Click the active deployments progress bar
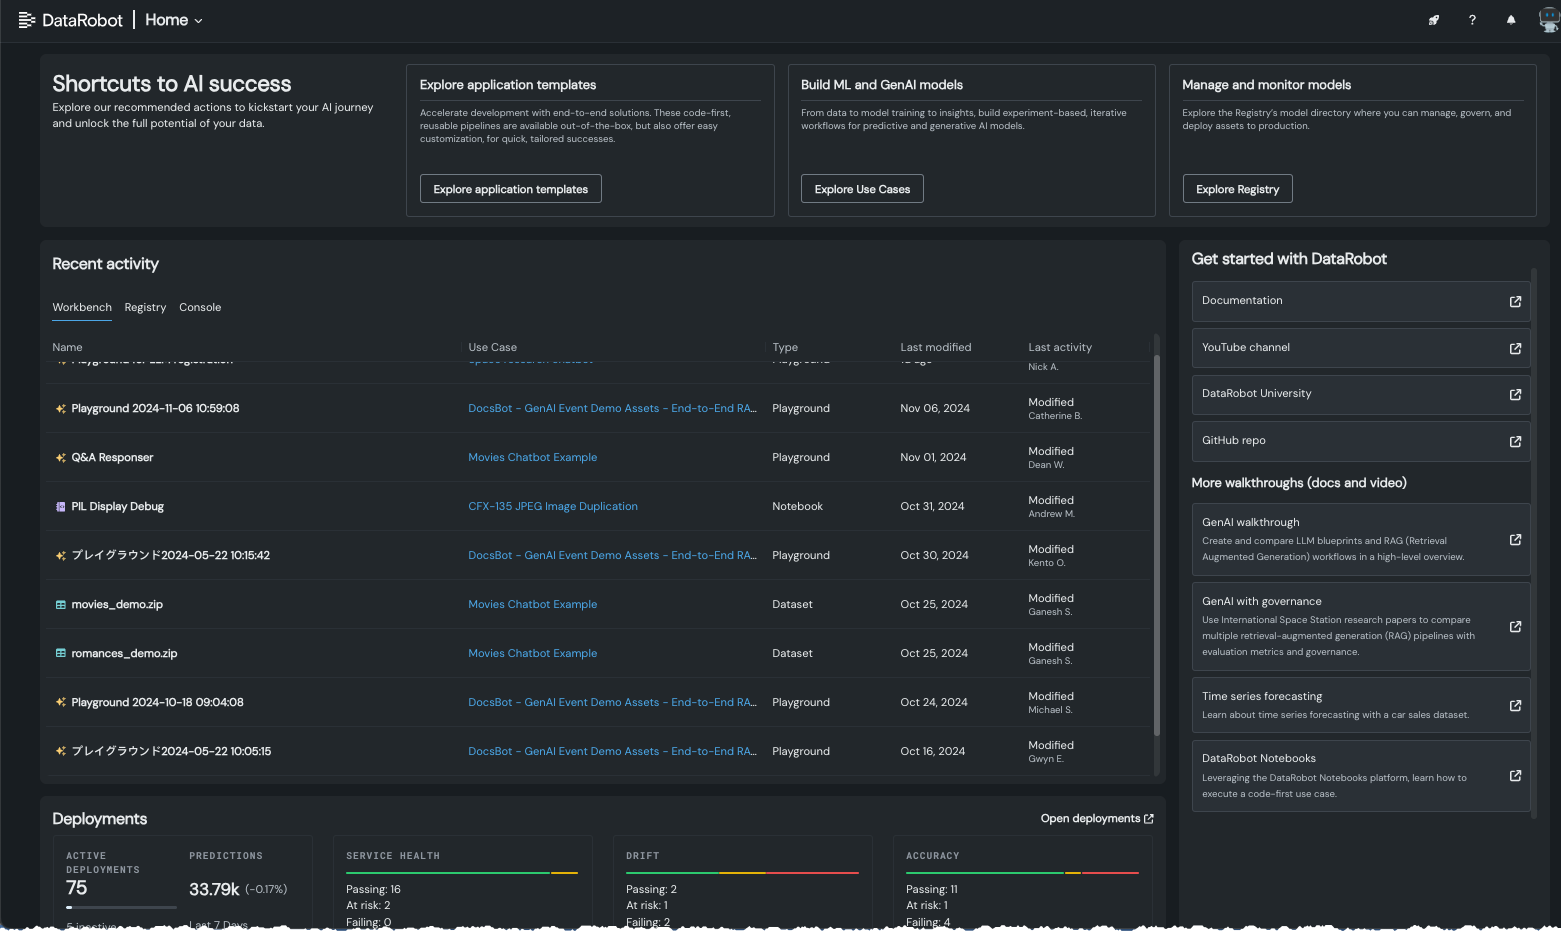1561x932 pixels. tap(121, 907)
